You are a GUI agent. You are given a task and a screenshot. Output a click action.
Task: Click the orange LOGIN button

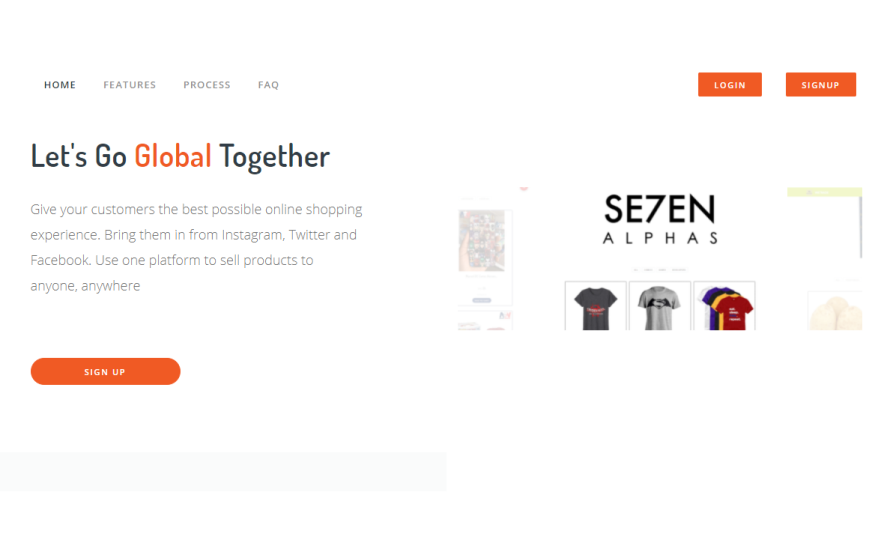(x=729, y=85)
